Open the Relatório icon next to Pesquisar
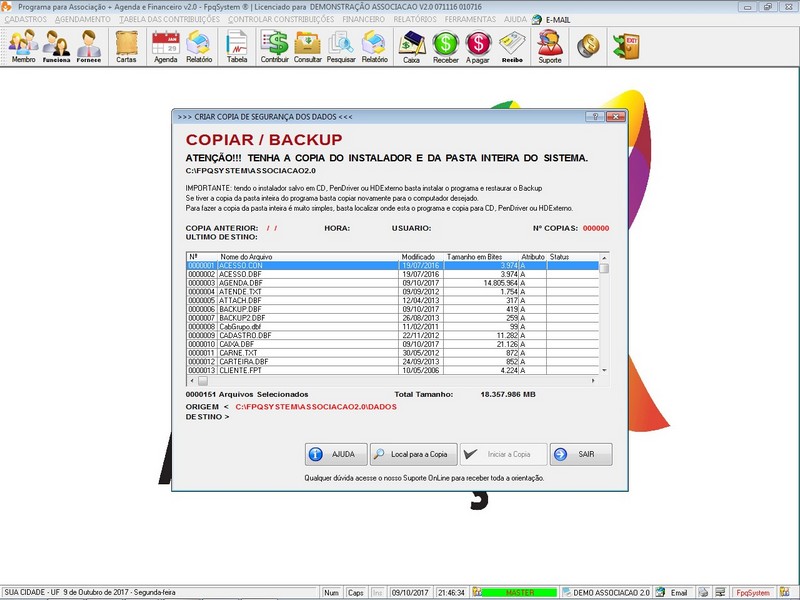The image size is (800, 600). click(374, 46)
